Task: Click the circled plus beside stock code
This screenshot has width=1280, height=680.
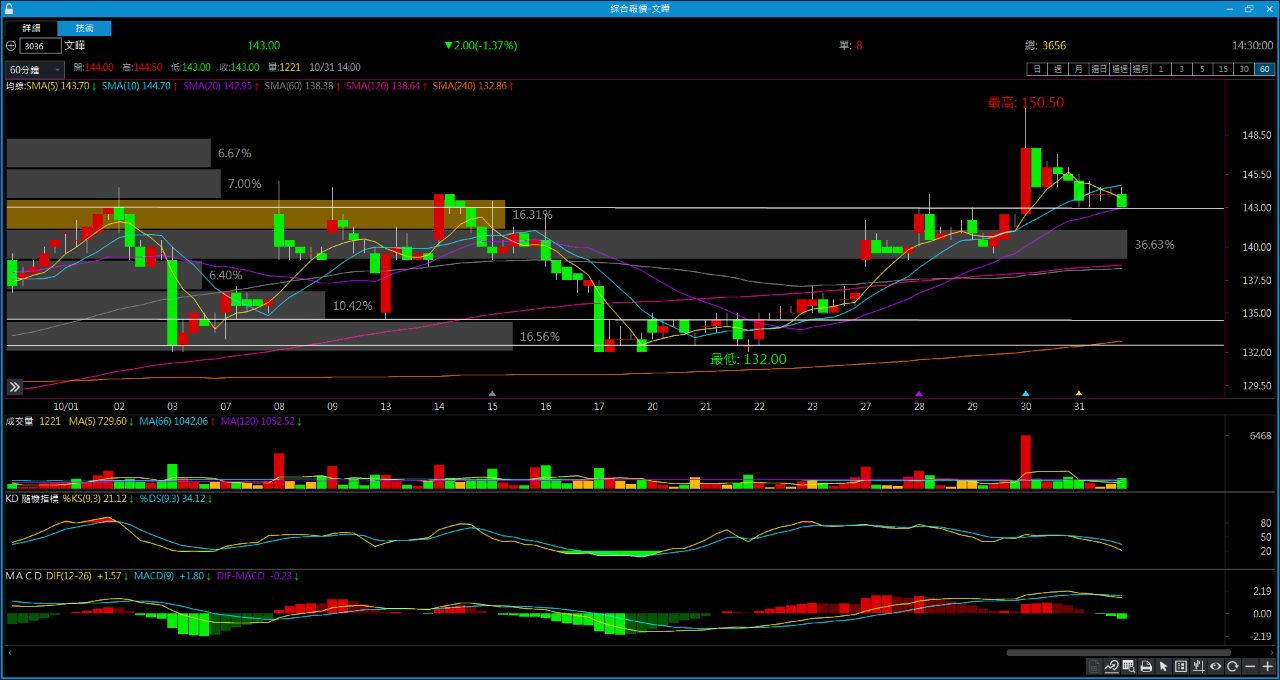Action: (11, 46)
